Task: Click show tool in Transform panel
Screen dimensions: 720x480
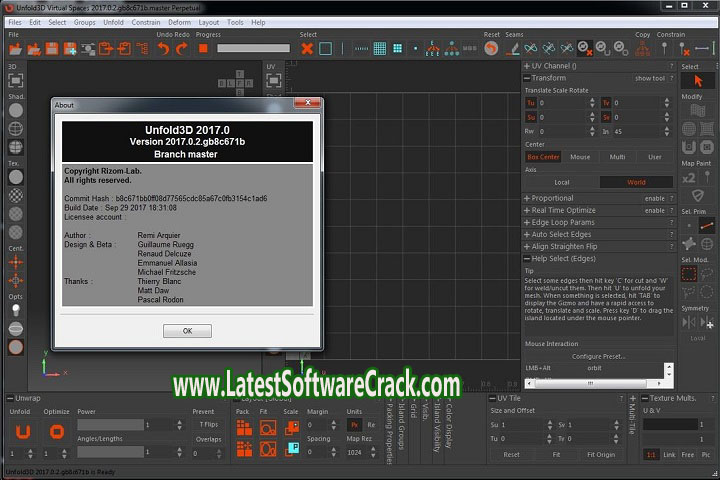Action: (650, 79)
